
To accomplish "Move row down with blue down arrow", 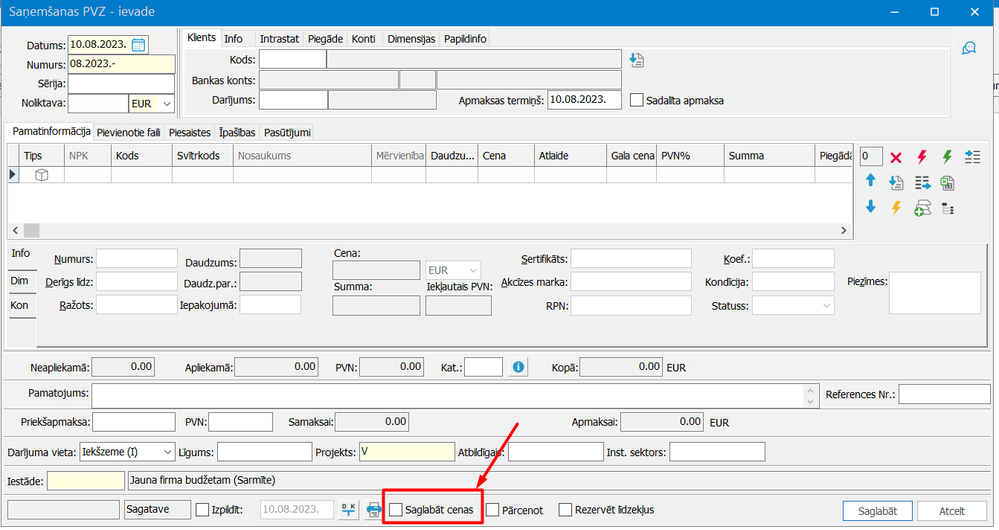I will 870,207.
